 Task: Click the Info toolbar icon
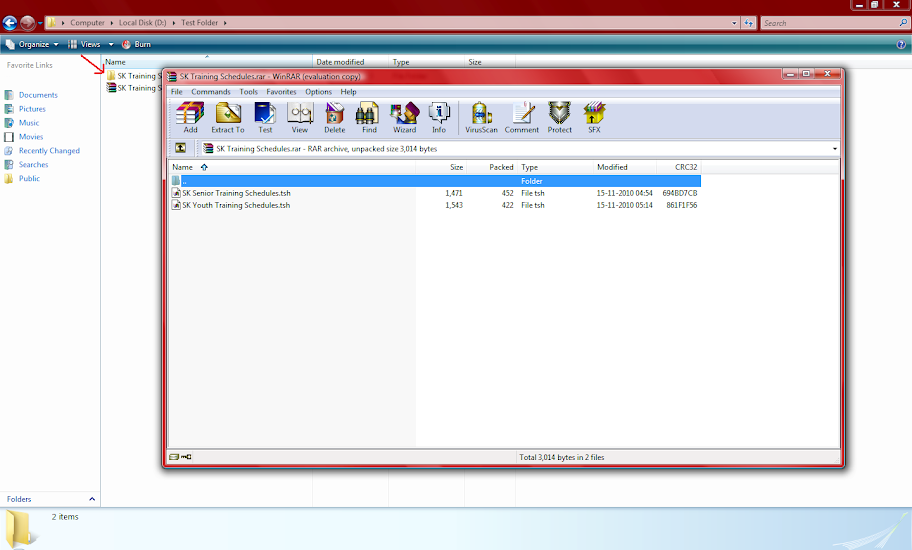pyautogui.click(x=439, y=117)
